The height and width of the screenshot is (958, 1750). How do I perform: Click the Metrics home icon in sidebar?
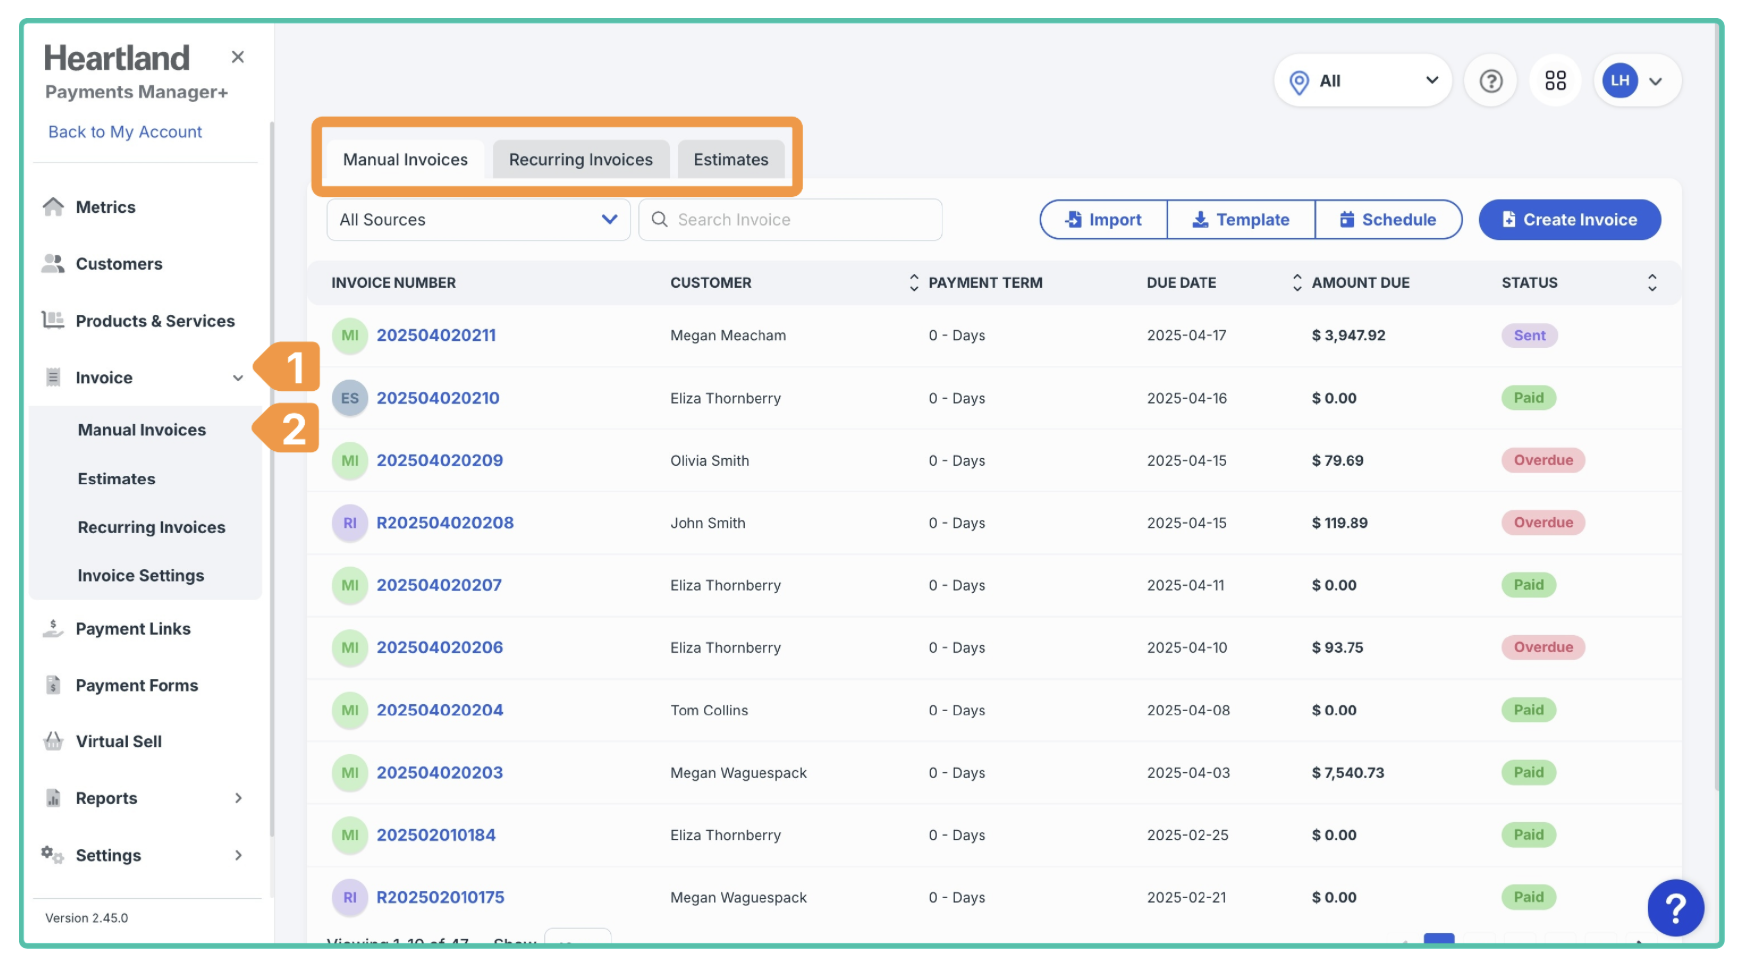click(x=53, y=207)
